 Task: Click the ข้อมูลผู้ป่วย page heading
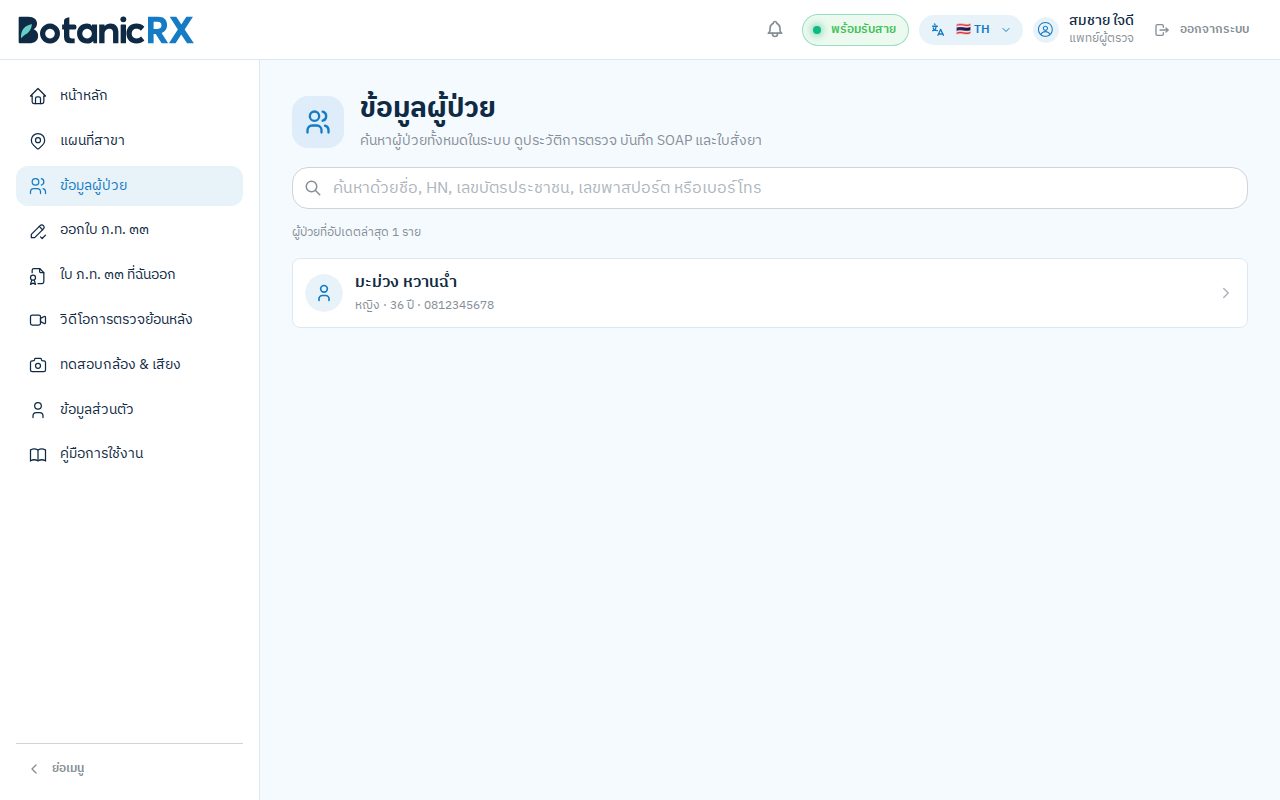[428, 108]
